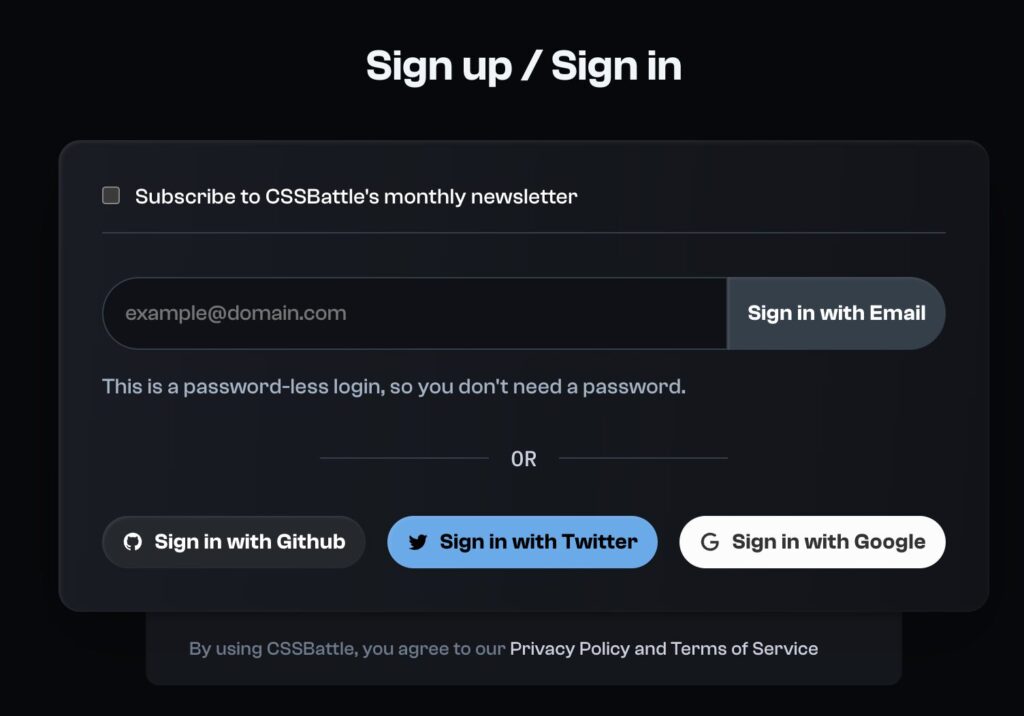Click the 'Subscribe to CSSBattle's monthly newsletter' label
This screenshot has height=716, width=1024.
click(356, 197)
